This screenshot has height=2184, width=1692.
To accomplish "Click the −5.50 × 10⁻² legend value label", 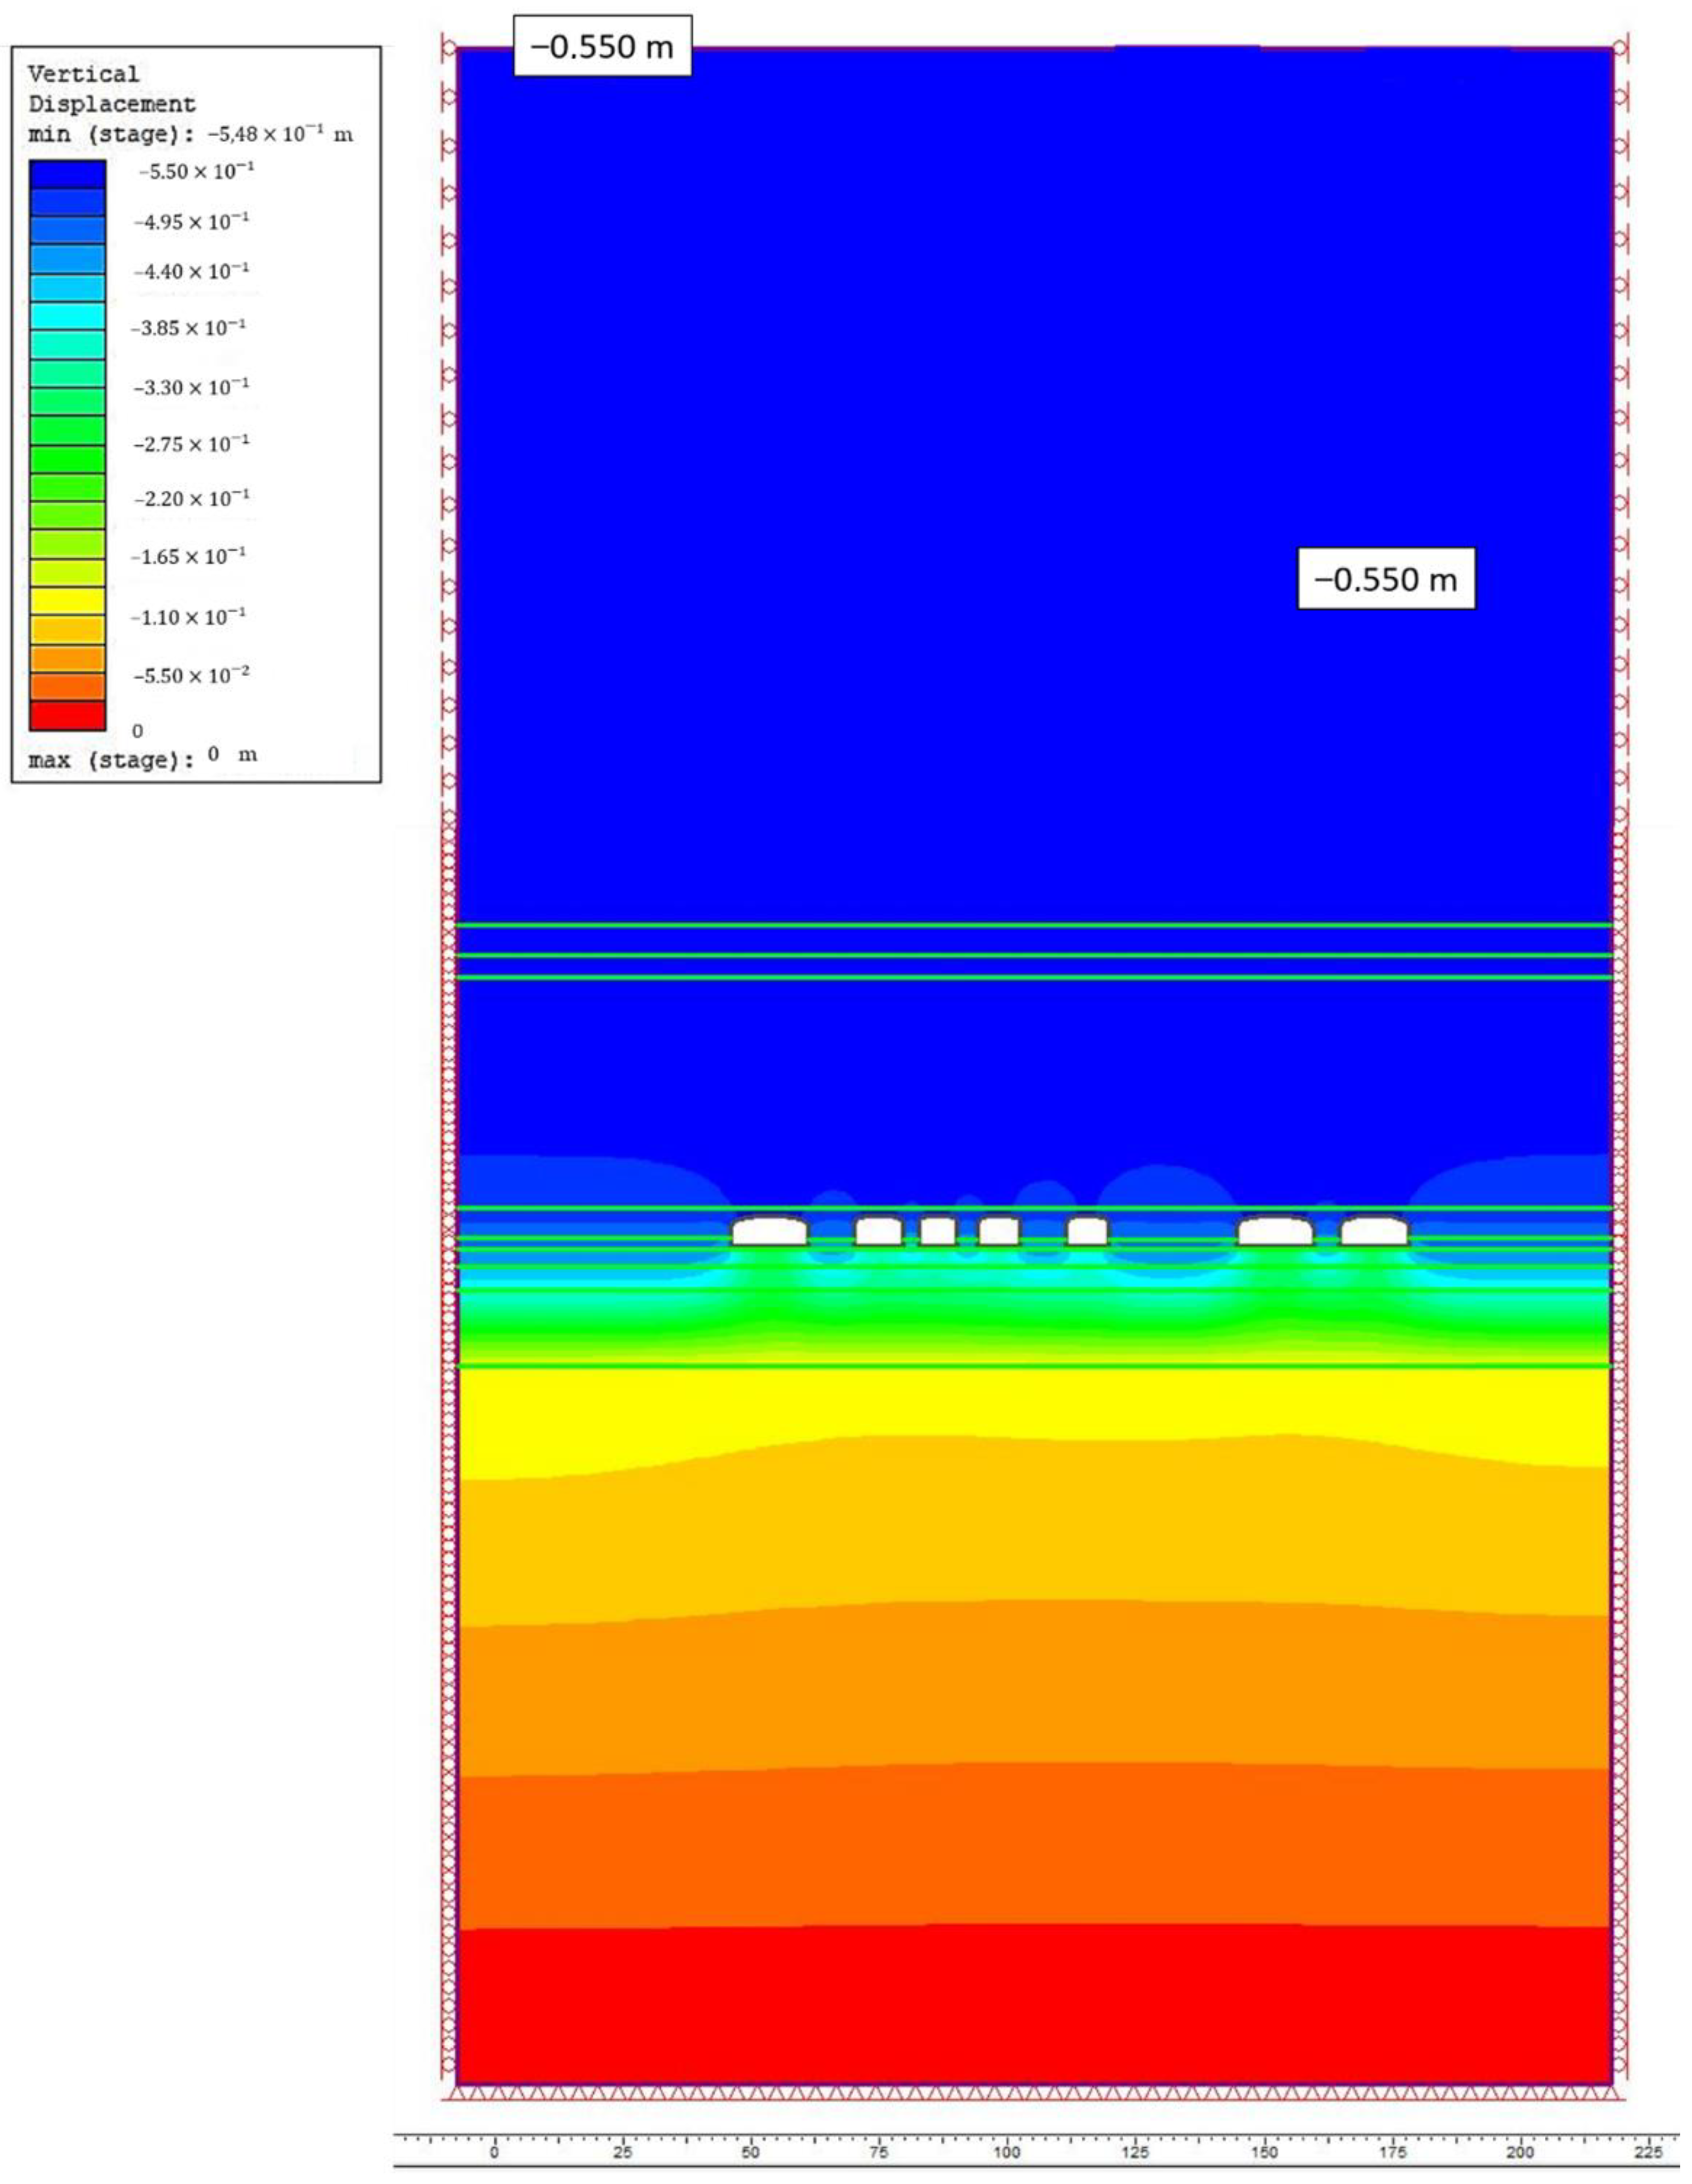I will pos(191,675).
